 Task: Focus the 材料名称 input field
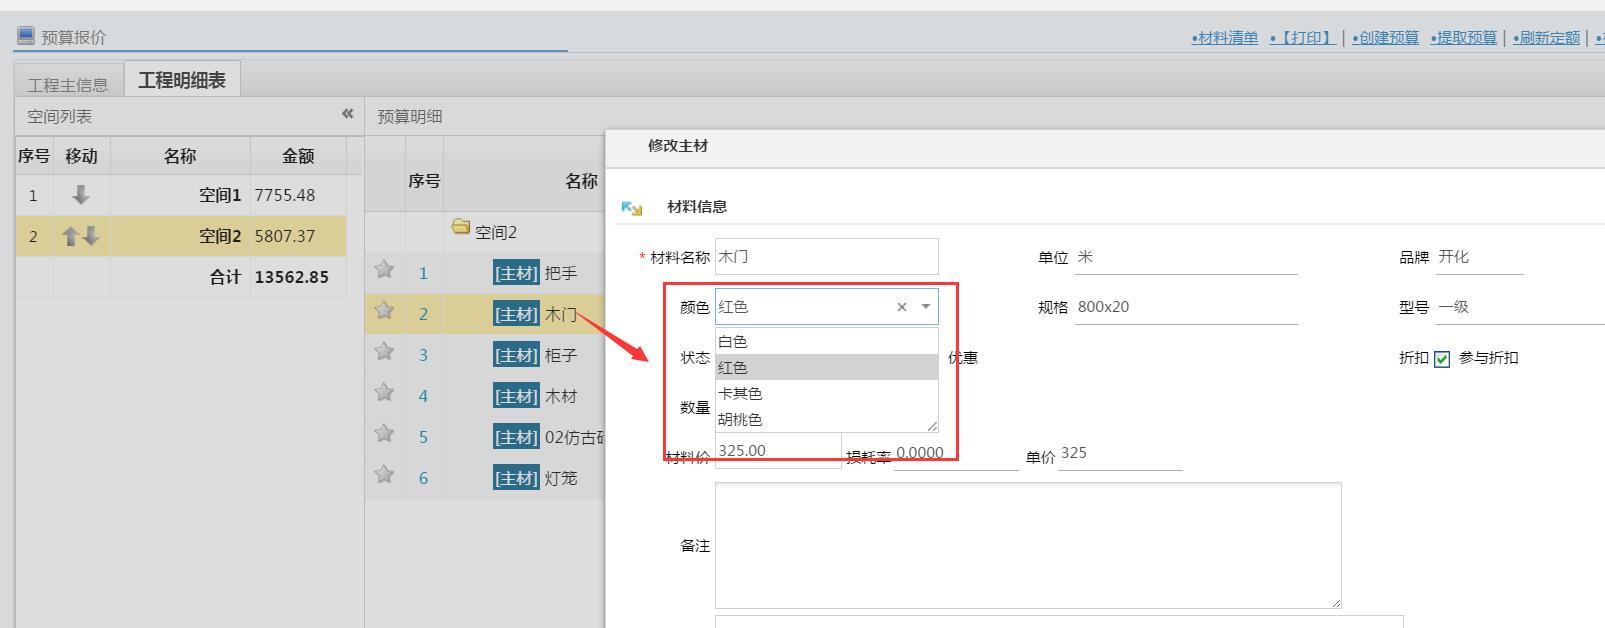click(826, 257)
